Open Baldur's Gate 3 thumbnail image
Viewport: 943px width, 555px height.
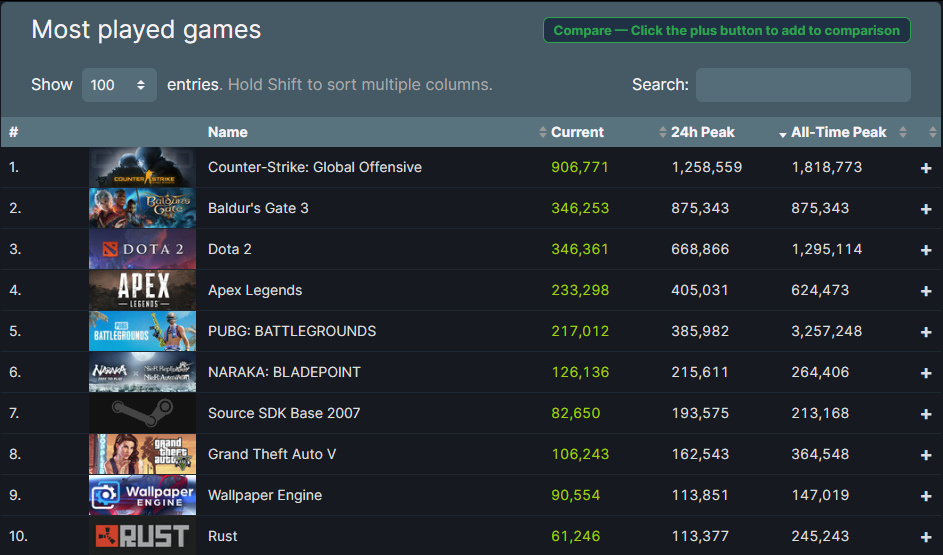(143, 208)
